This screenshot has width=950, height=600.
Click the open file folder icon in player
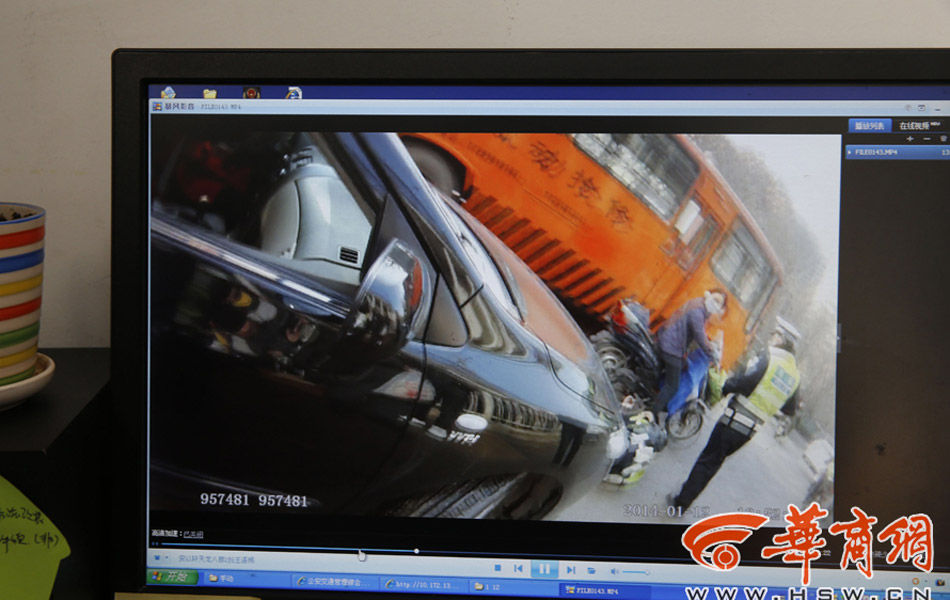click(591, 570)
